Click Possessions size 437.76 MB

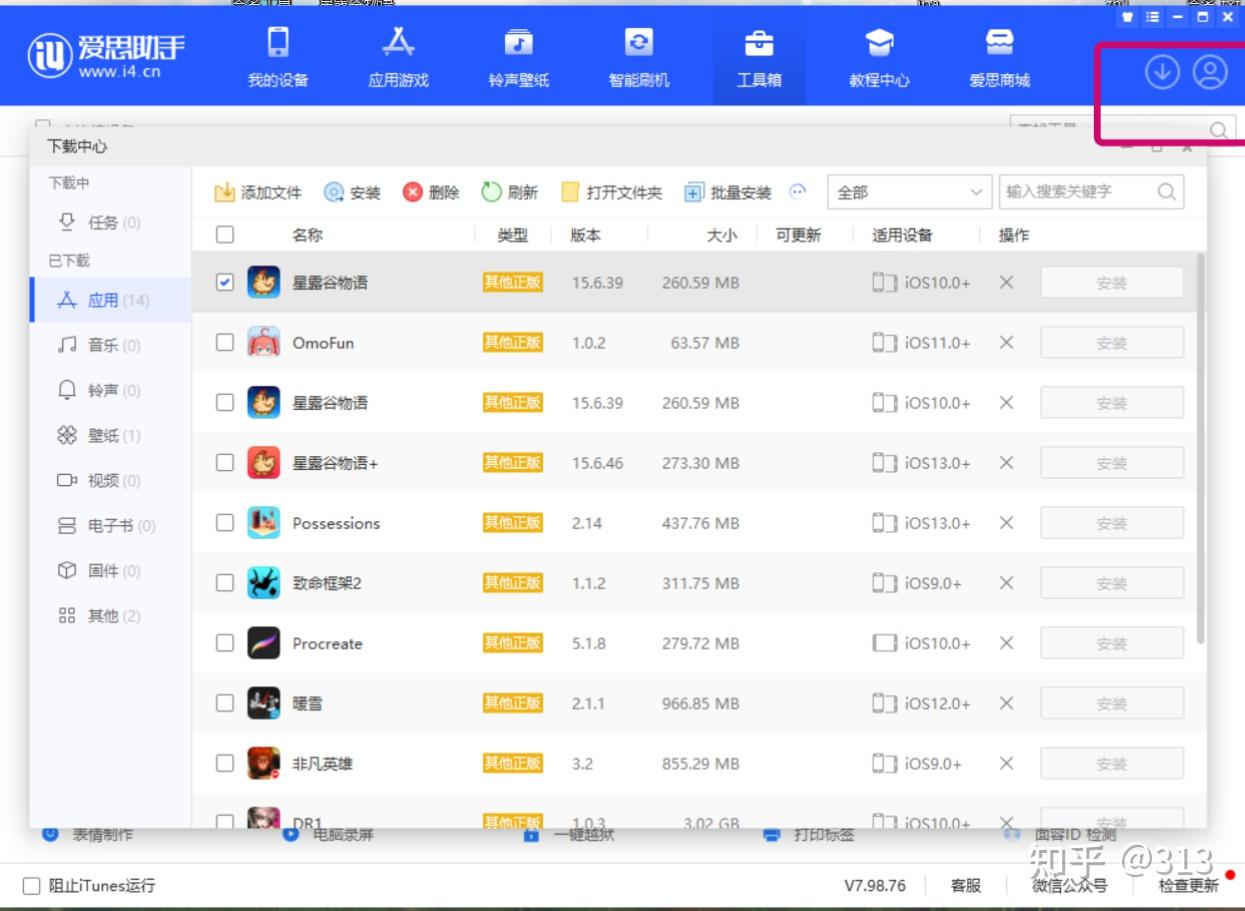pyautogui.click(x=700, y=523)
